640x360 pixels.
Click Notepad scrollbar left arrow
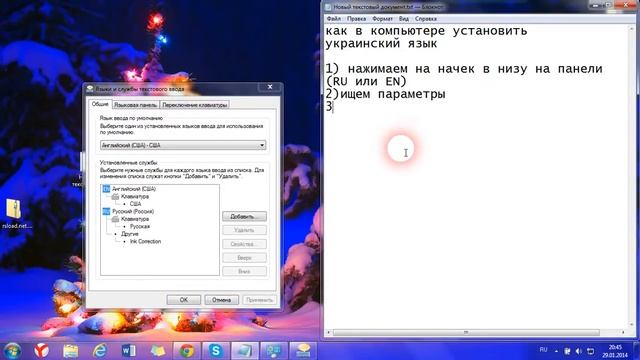point(328,333)
